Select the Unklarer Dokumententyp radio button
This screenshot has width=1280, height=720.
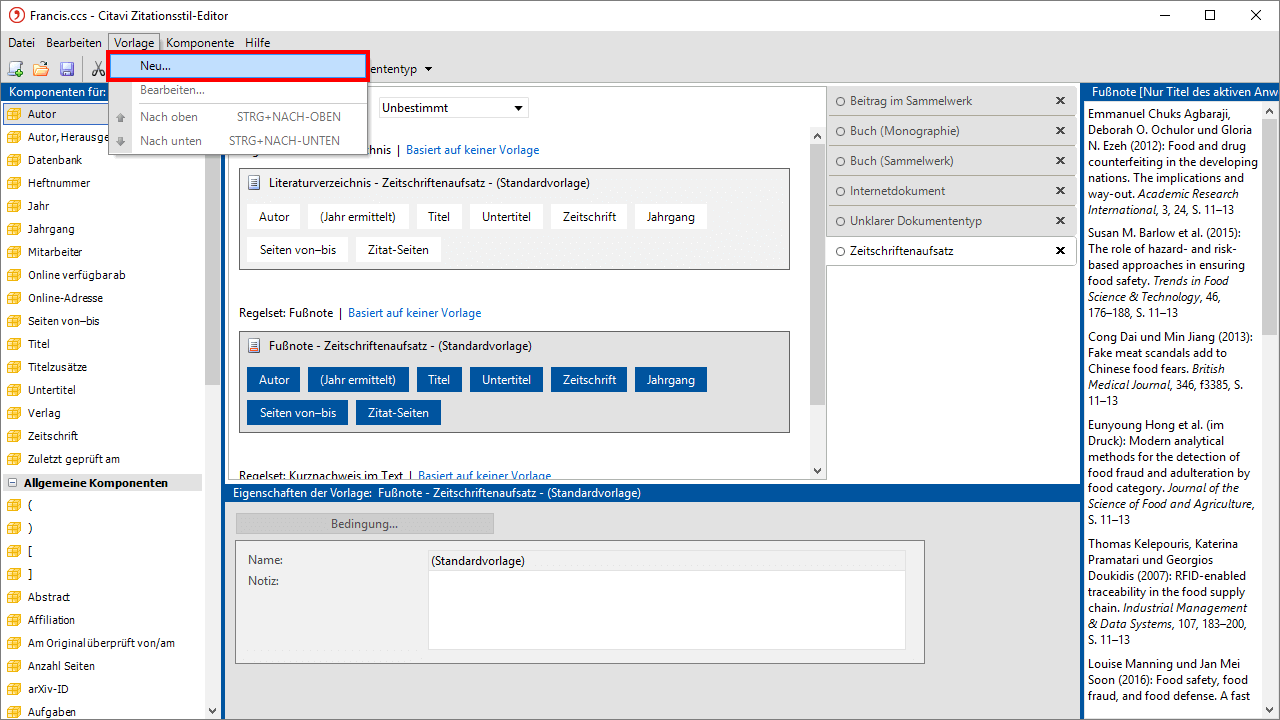pos(840,221)
